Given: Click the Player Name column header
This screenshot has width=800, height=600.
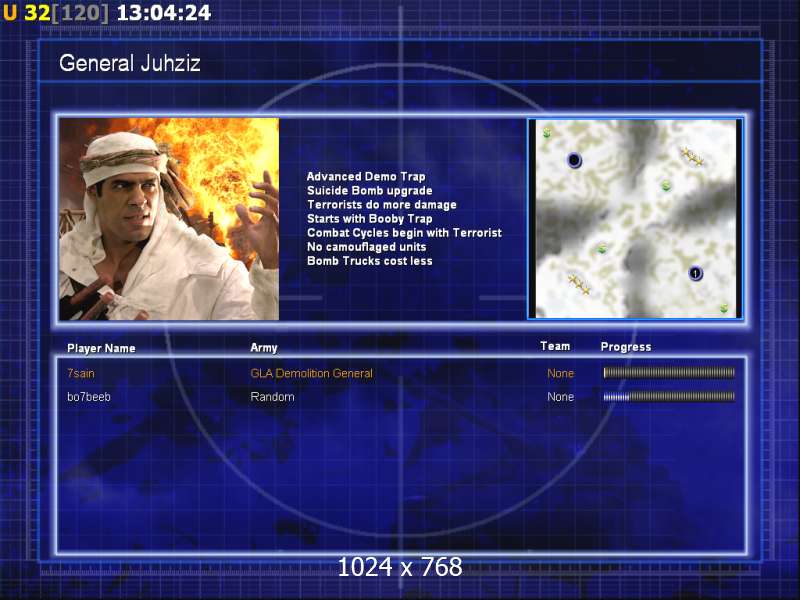Looking at the screenshot, I should tap(101, 348).
